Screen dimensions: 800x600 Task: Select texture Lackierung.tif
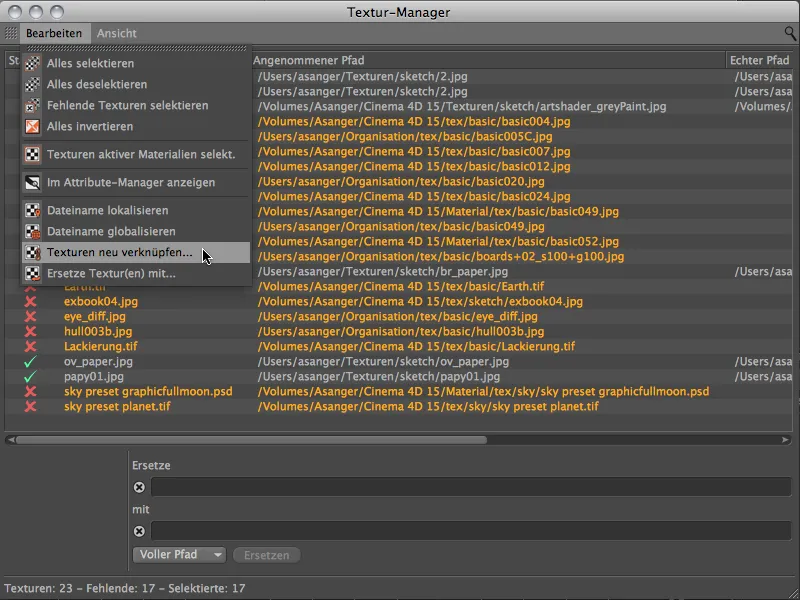point(101,346)
